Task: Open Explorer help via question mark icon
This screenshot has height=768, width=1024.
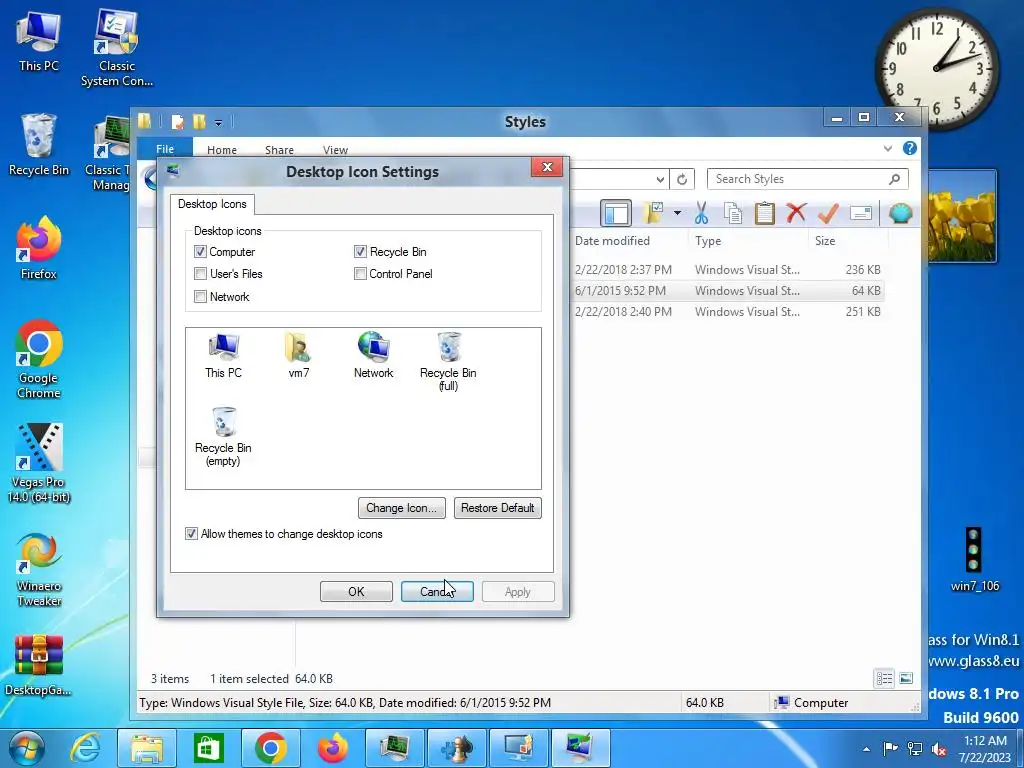Action: click(910, 148)
